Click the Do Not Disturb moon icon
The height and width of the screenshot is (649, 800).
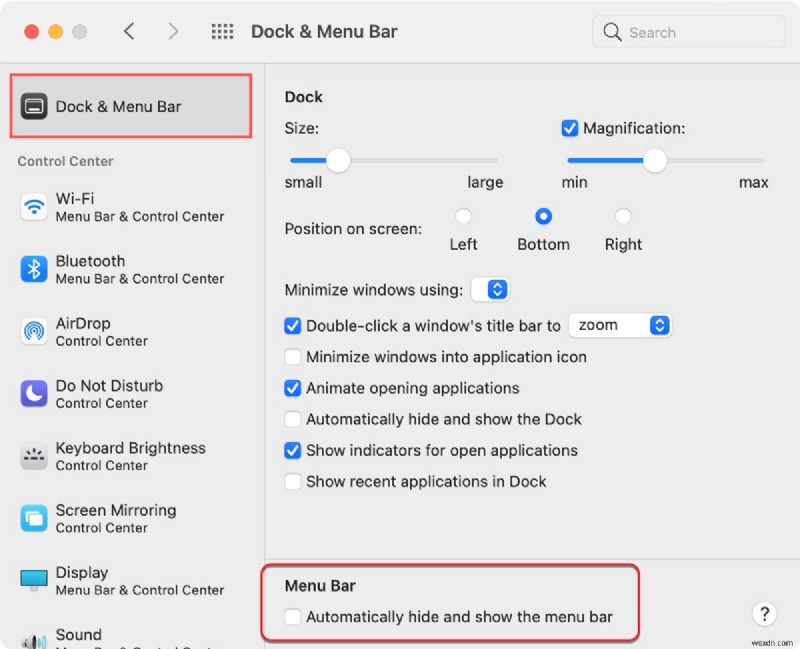(34, 394)
